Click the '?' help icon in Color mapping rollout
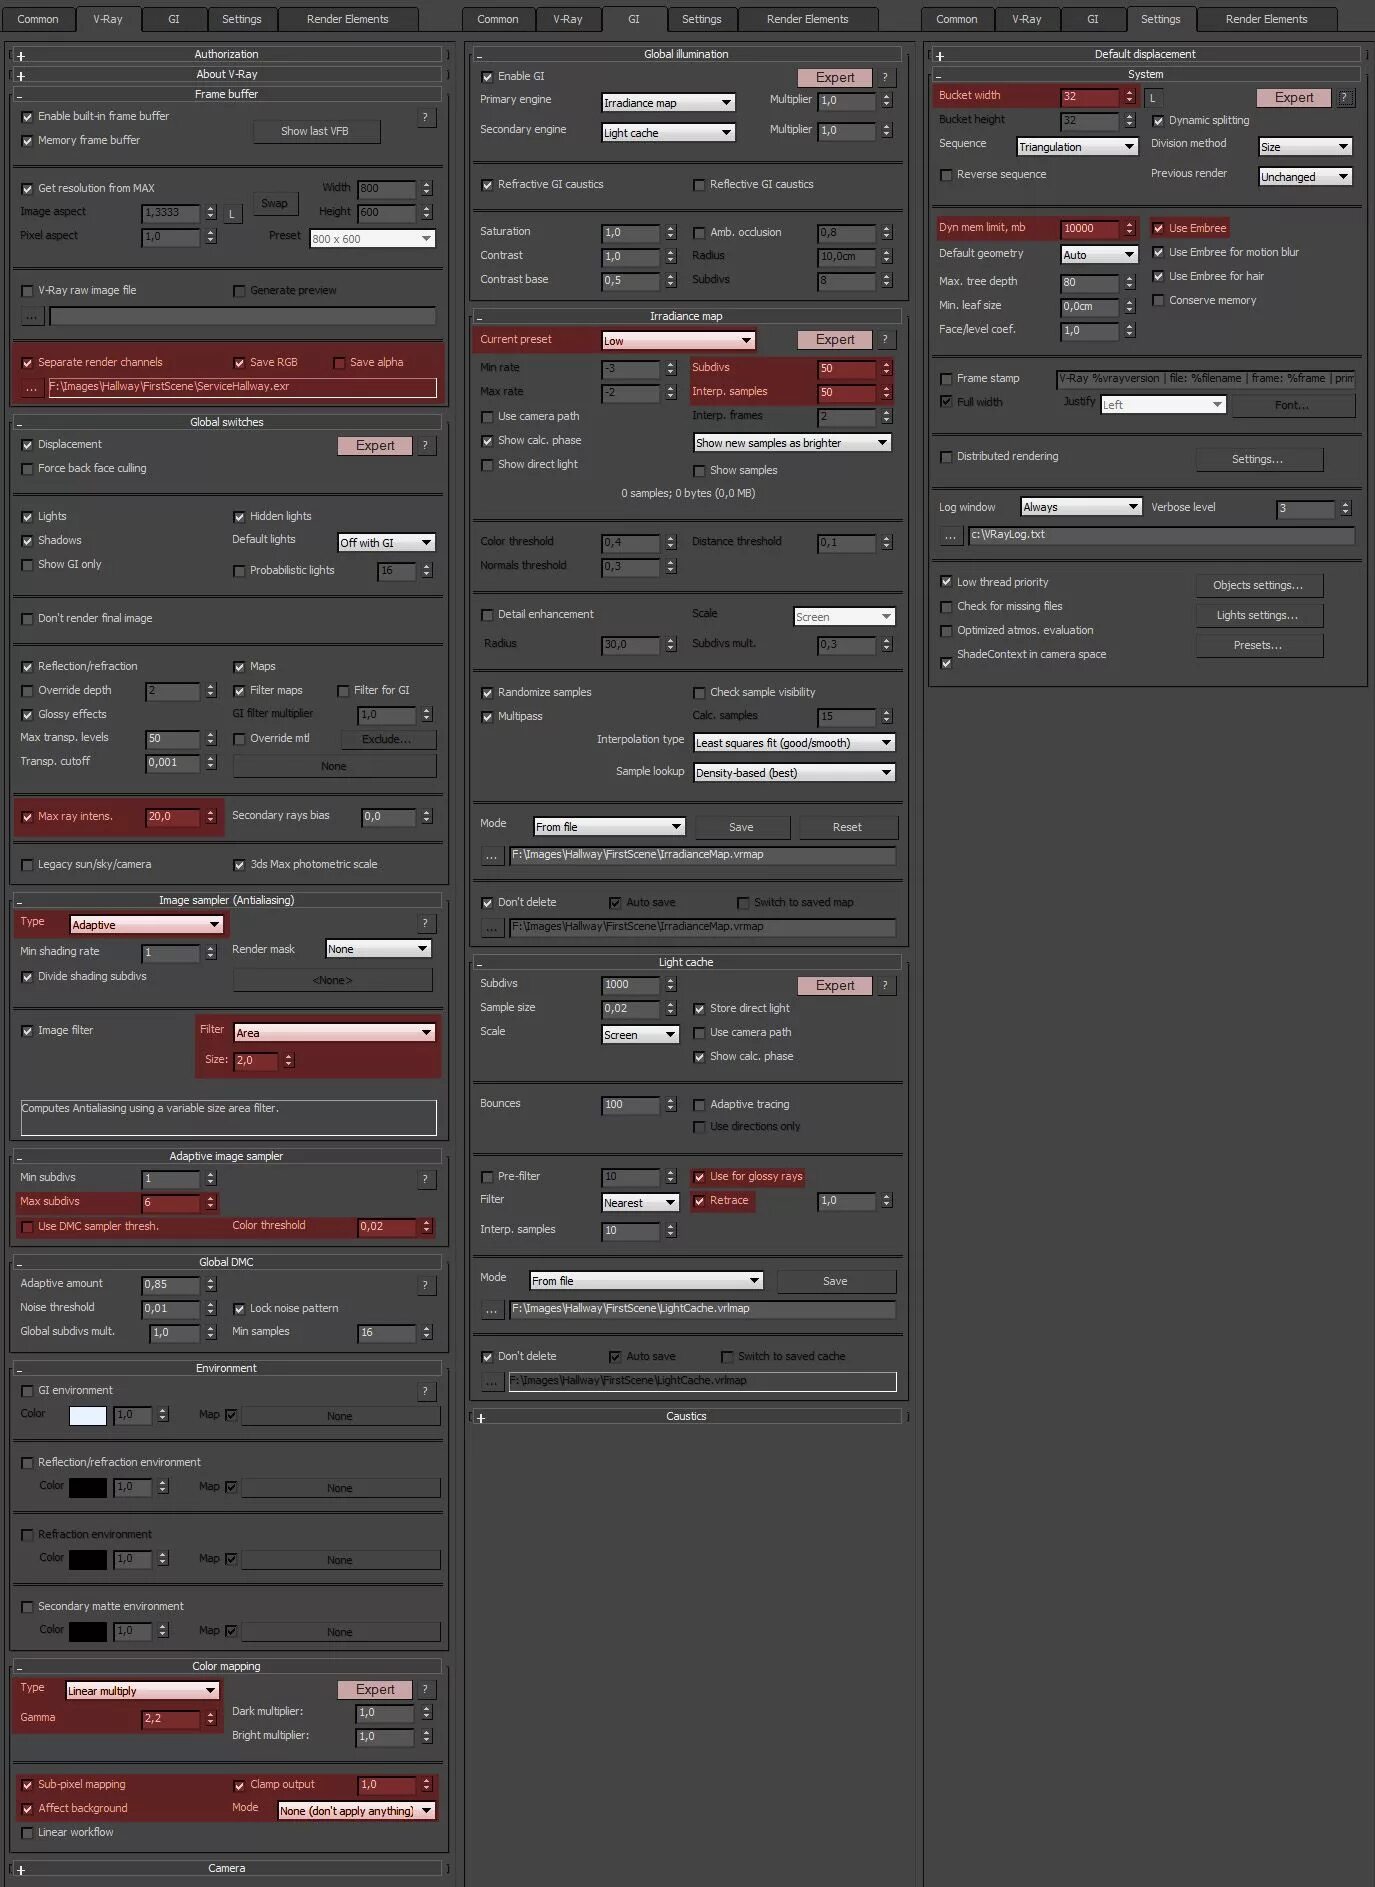 (425, 1689)
